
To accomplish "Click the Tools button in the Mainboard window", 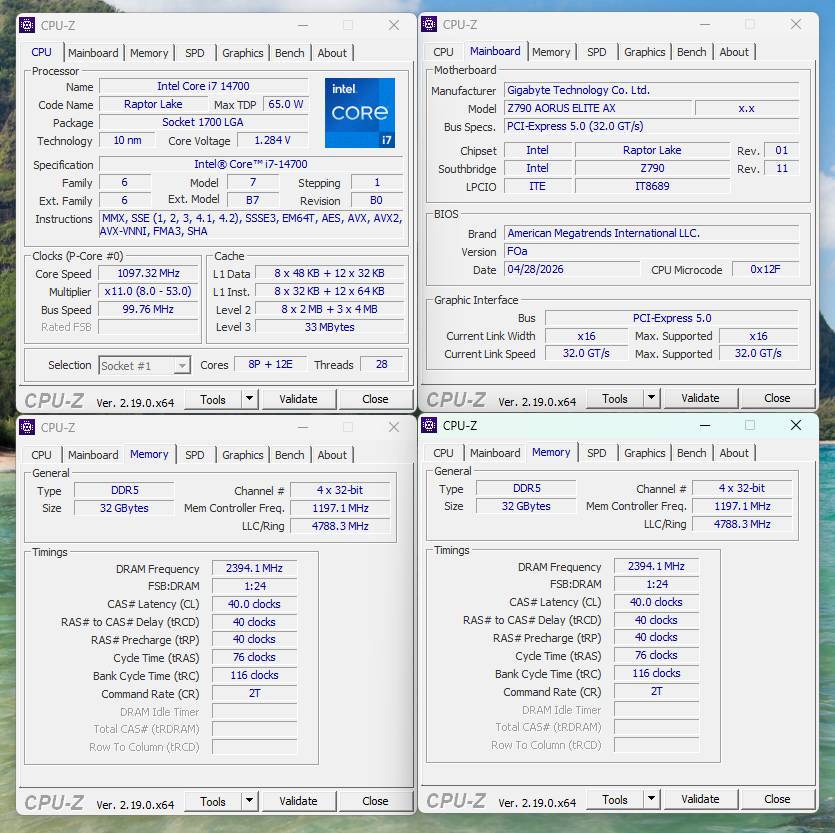I will [615, 398].
